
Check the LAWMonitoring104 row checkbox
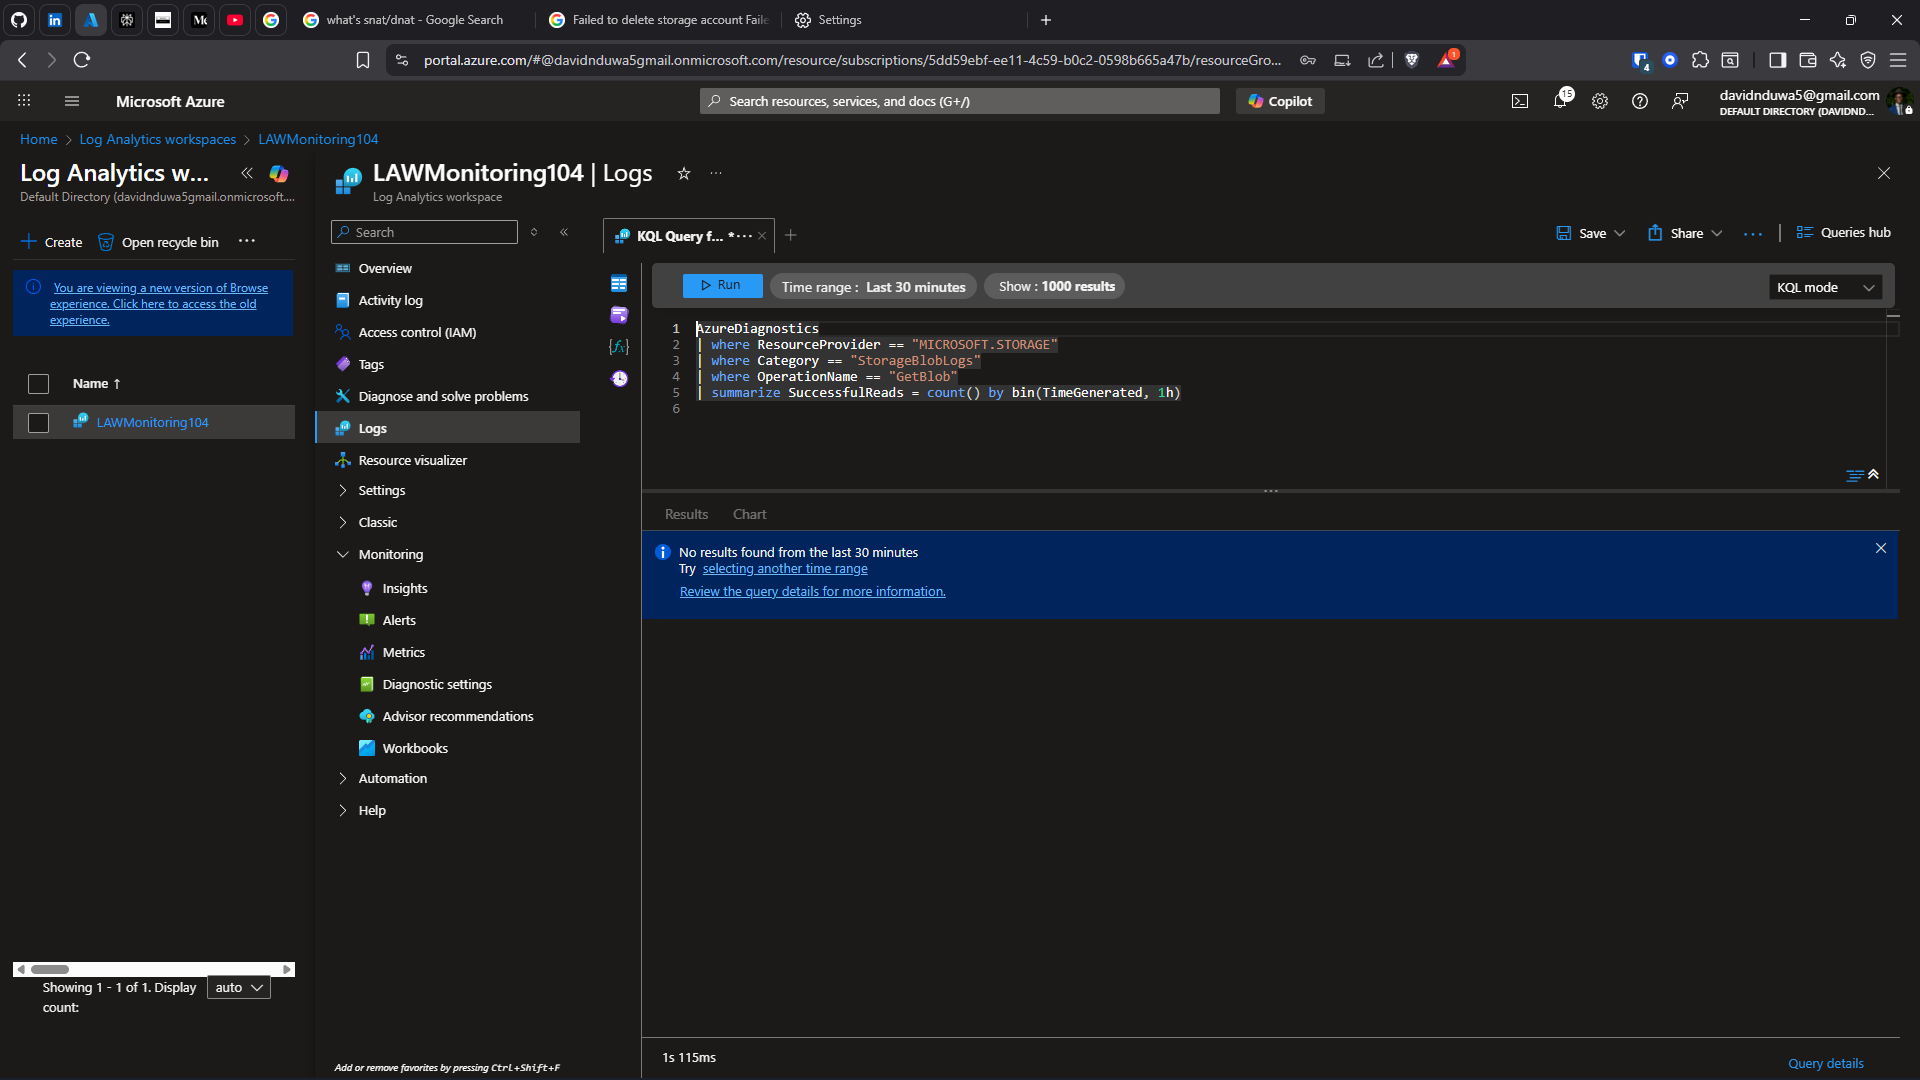[x=38, y=423]
